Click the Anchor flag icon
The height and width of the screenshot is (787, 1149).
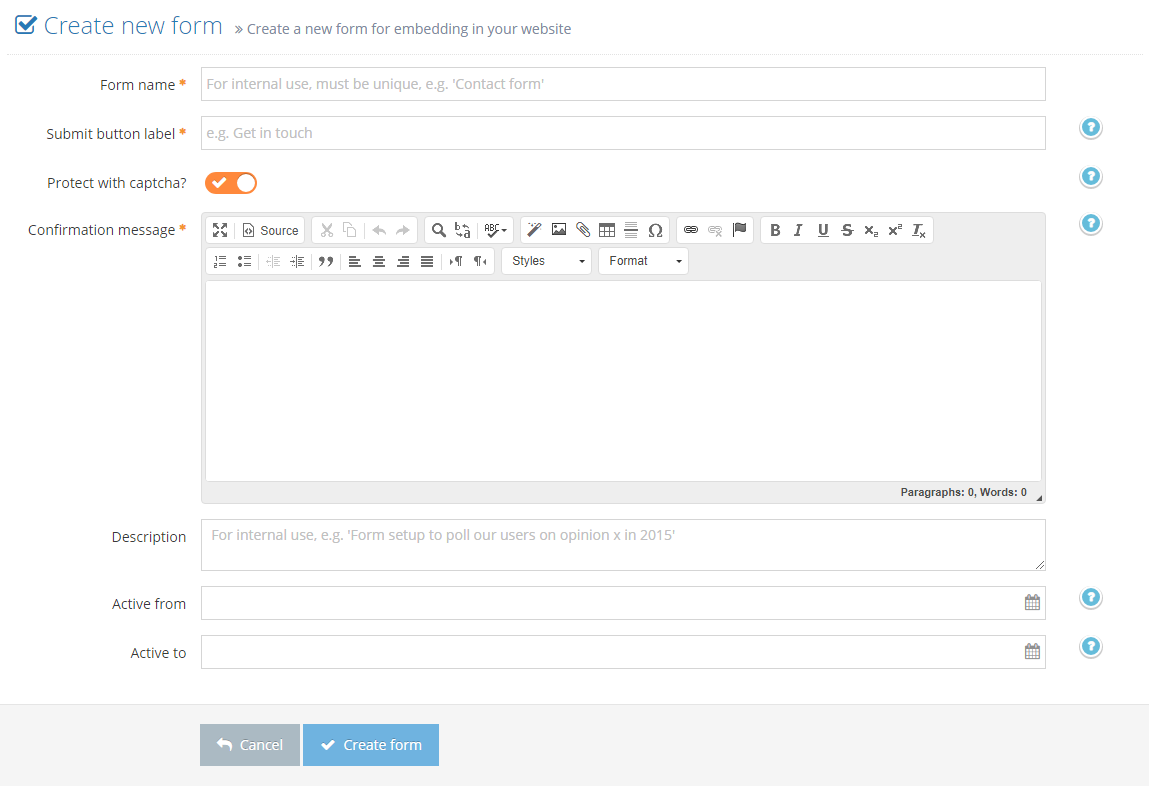(739, 230)
